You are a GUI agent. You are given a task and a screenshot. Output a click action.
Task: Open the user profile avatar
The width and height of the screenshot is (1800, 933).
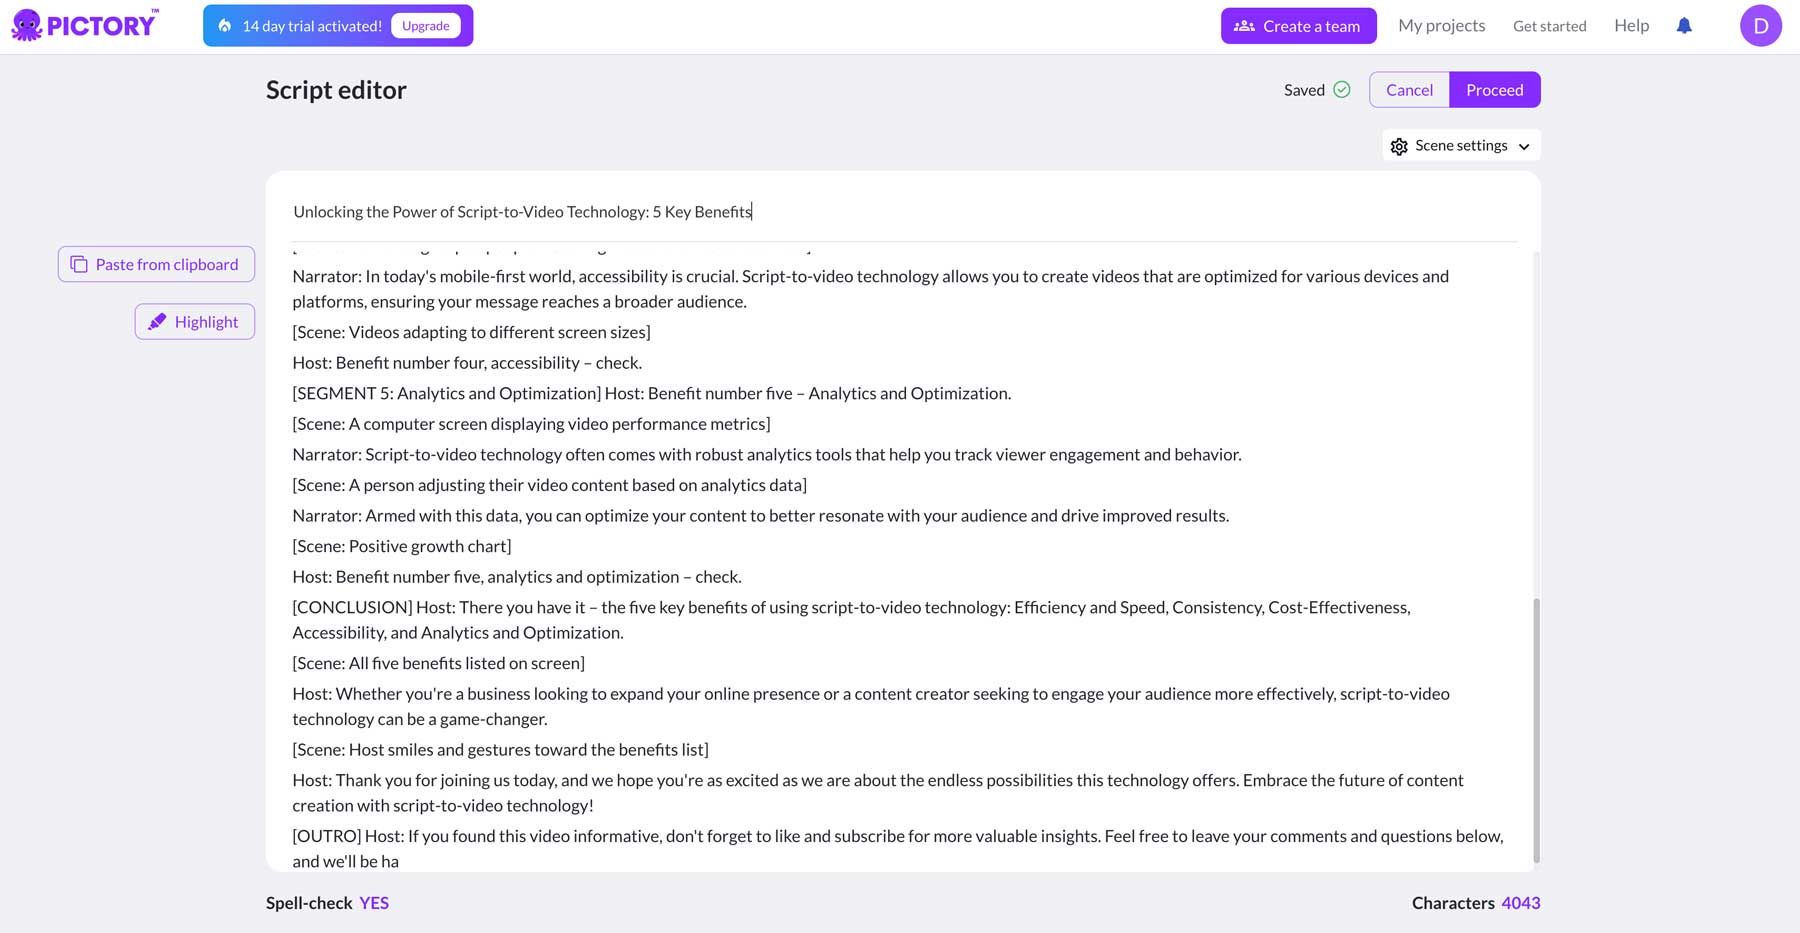(1760, 26)
